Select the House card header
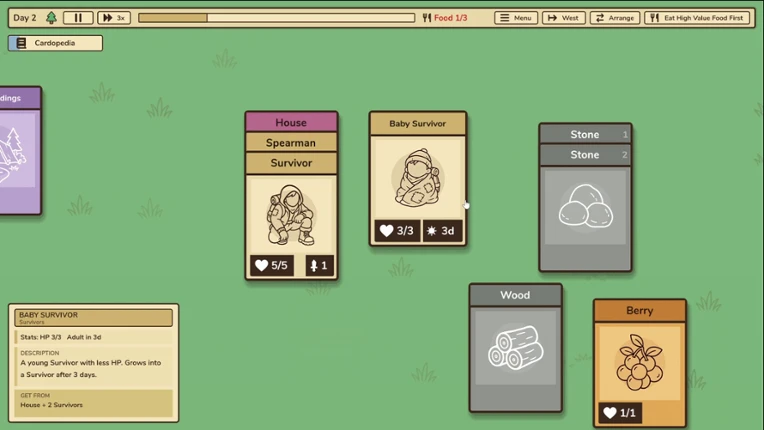The width and height of the screenshot is (764, 430). [291, 122]
